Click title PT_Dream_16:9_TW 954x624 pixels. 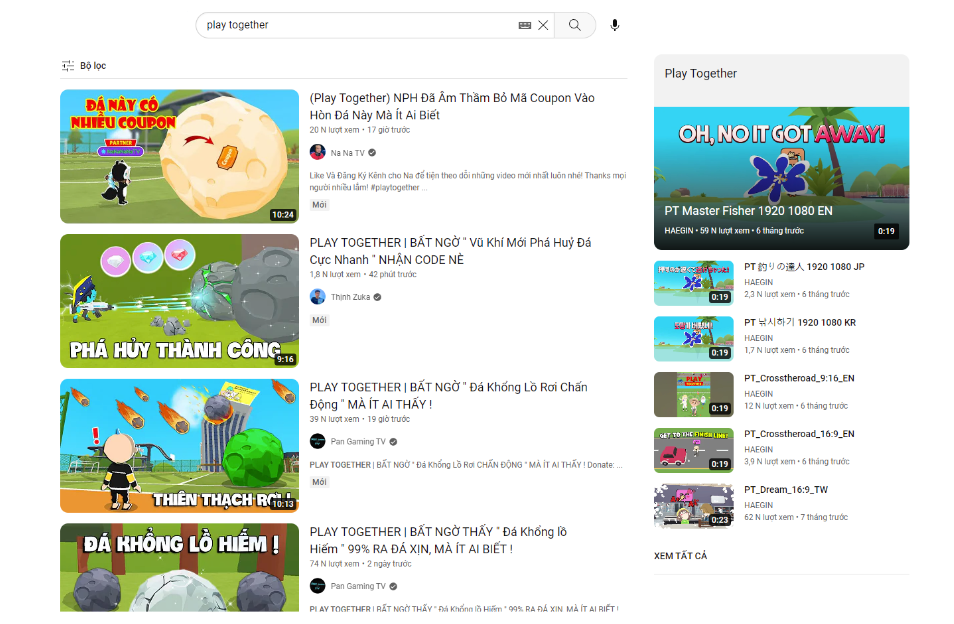tap(785, 490)
